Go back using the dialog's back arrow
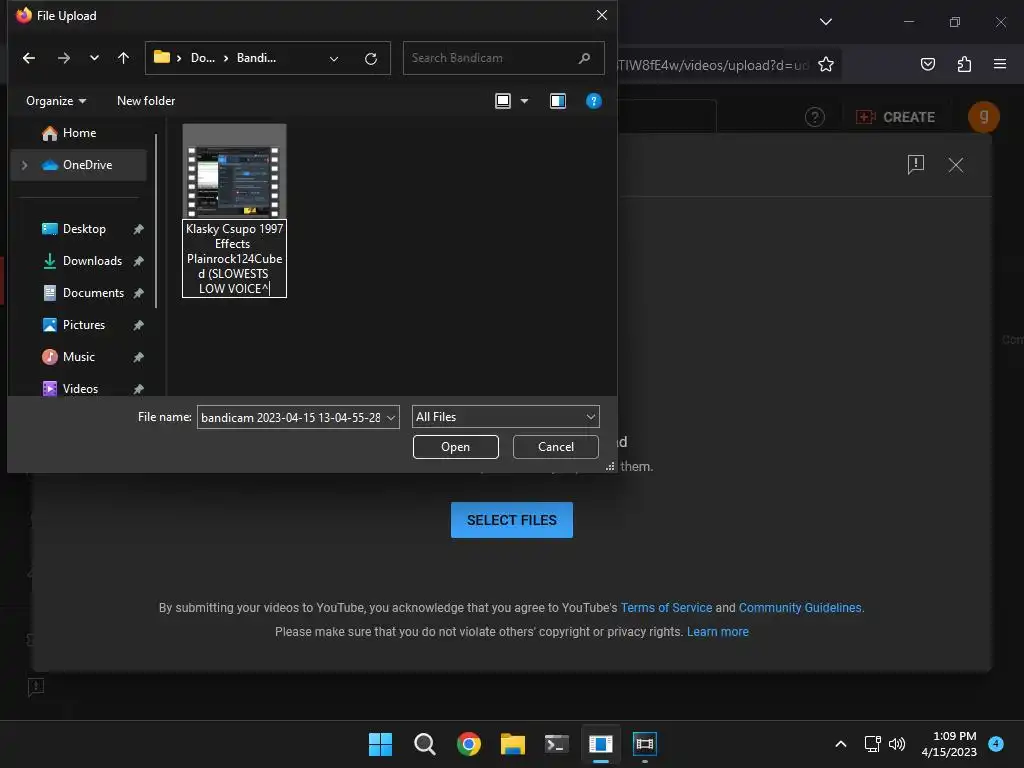The image size is (1024, 768). click(x=29, y=58)
